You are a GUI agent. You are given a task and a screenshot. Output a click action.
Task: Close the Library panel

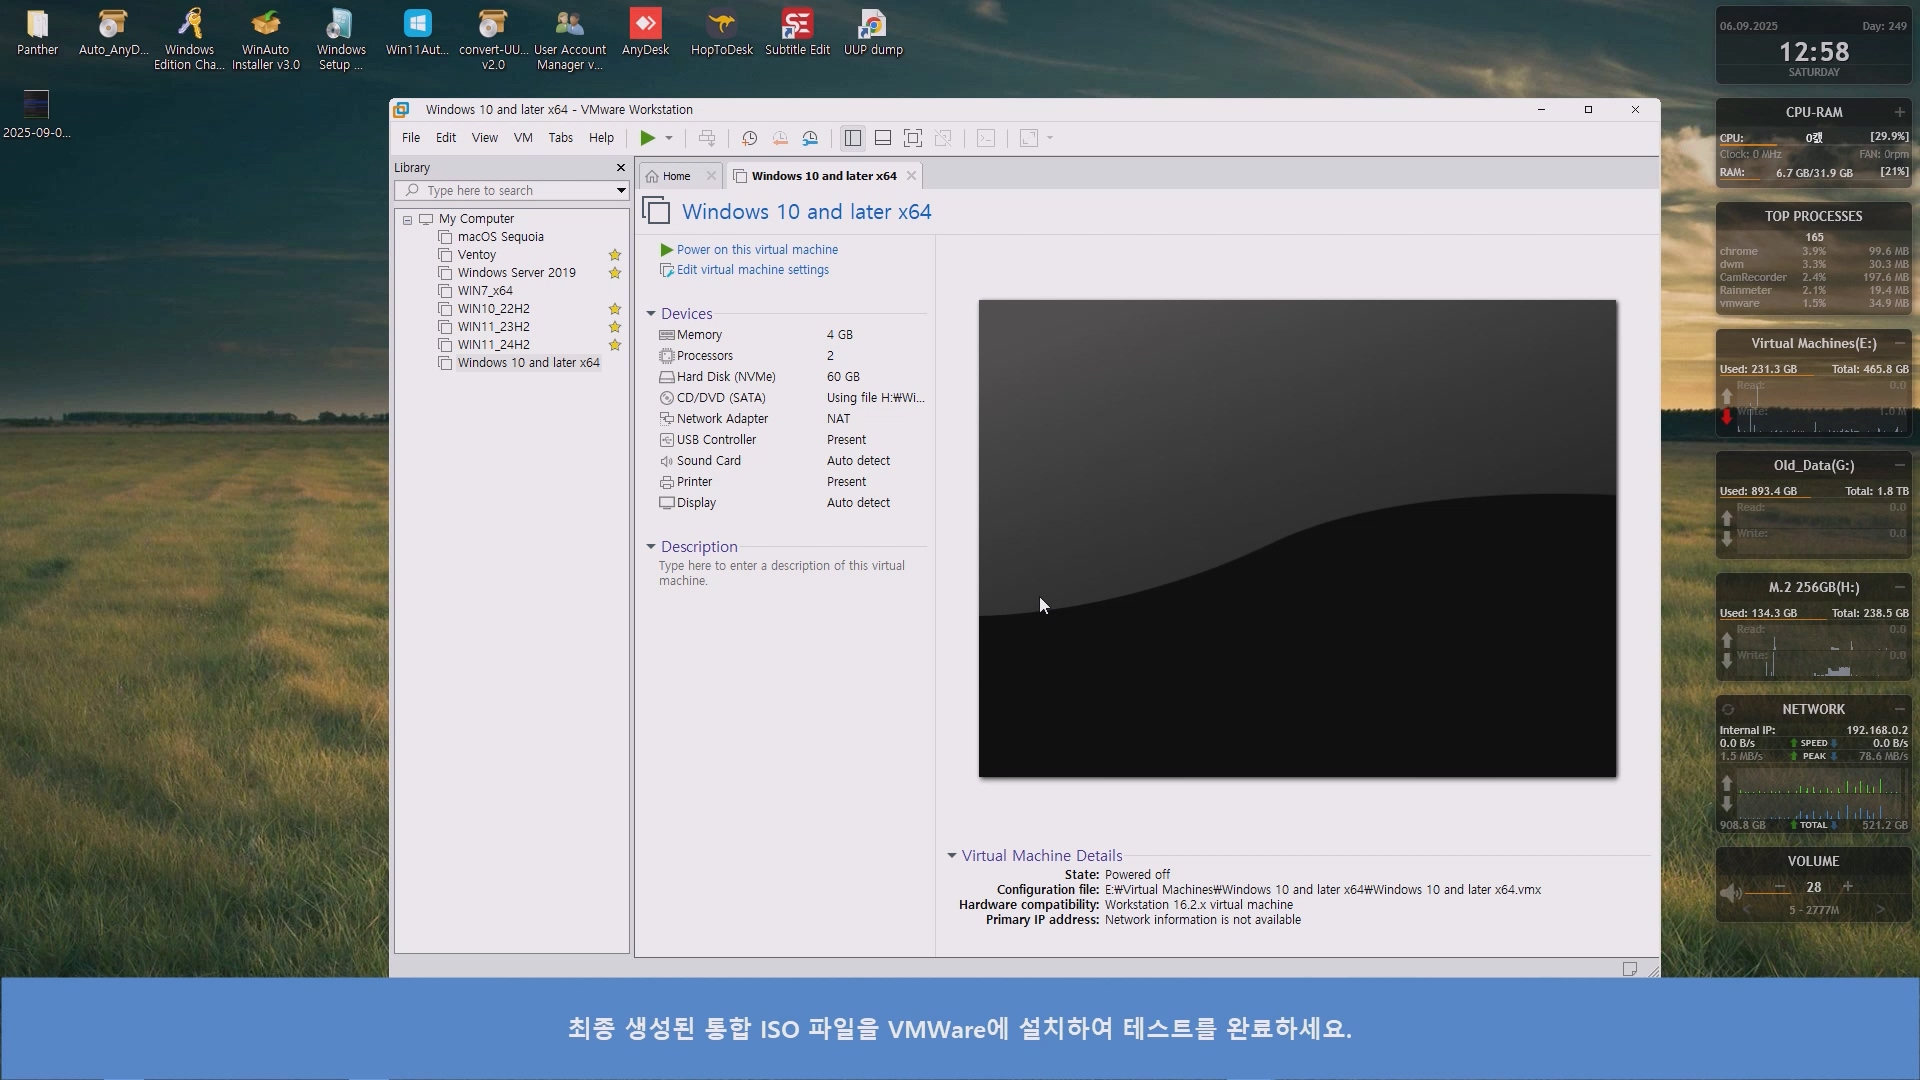pyautogui.click(x=621, y=168)
